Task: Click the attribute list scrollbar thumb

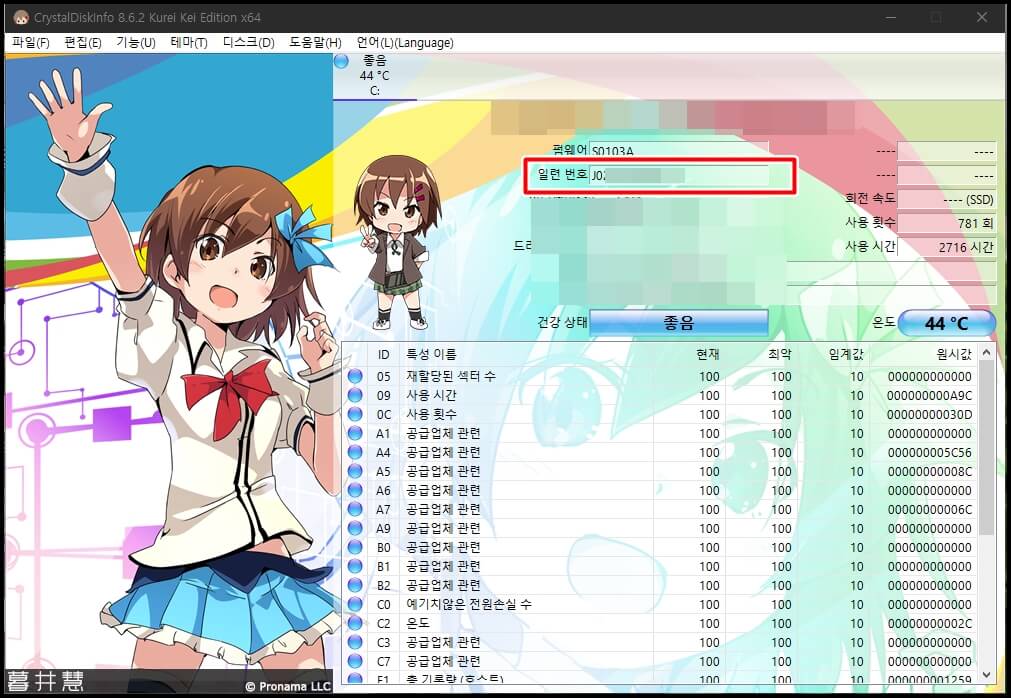Action: (x=986, y=448)
